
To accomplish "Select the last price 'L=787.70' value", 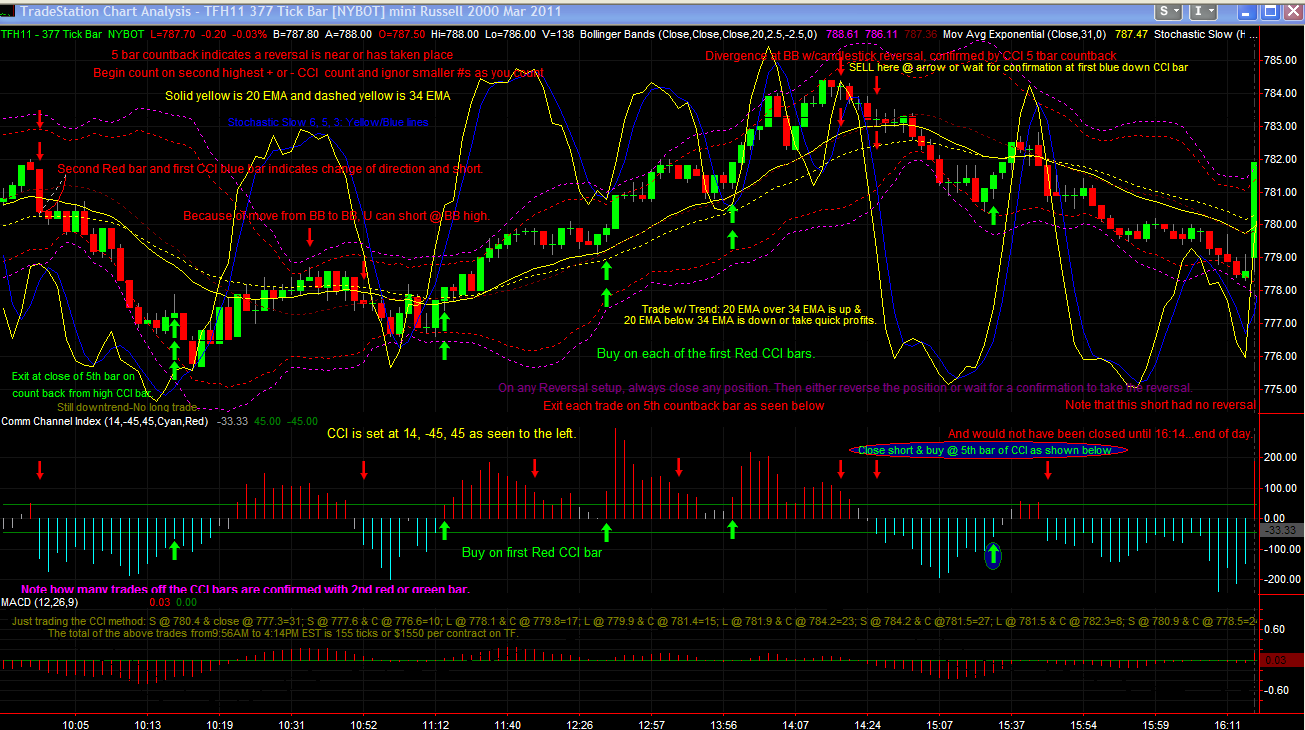I will click(172, 34).
